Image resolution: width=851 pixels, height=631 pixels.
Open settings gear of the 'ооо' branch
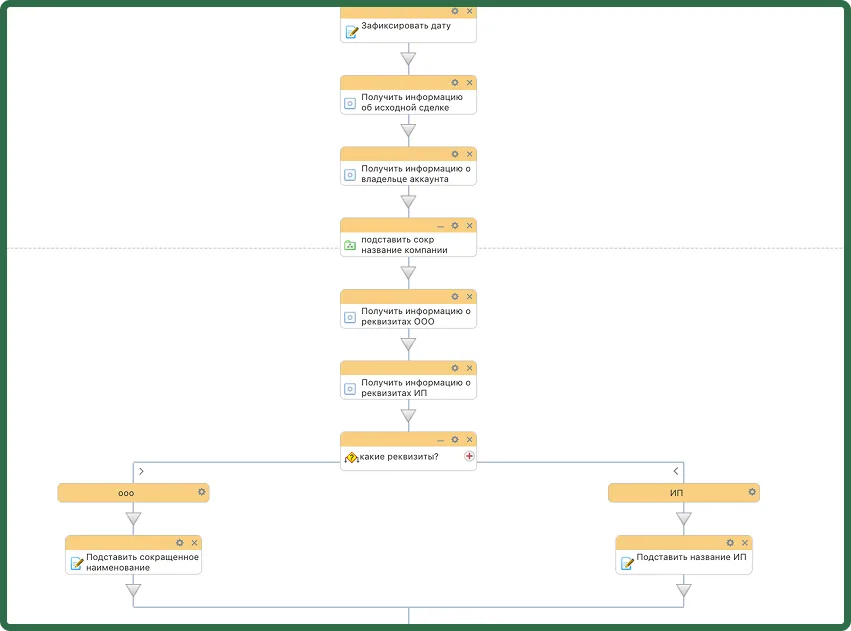[201, 492]
